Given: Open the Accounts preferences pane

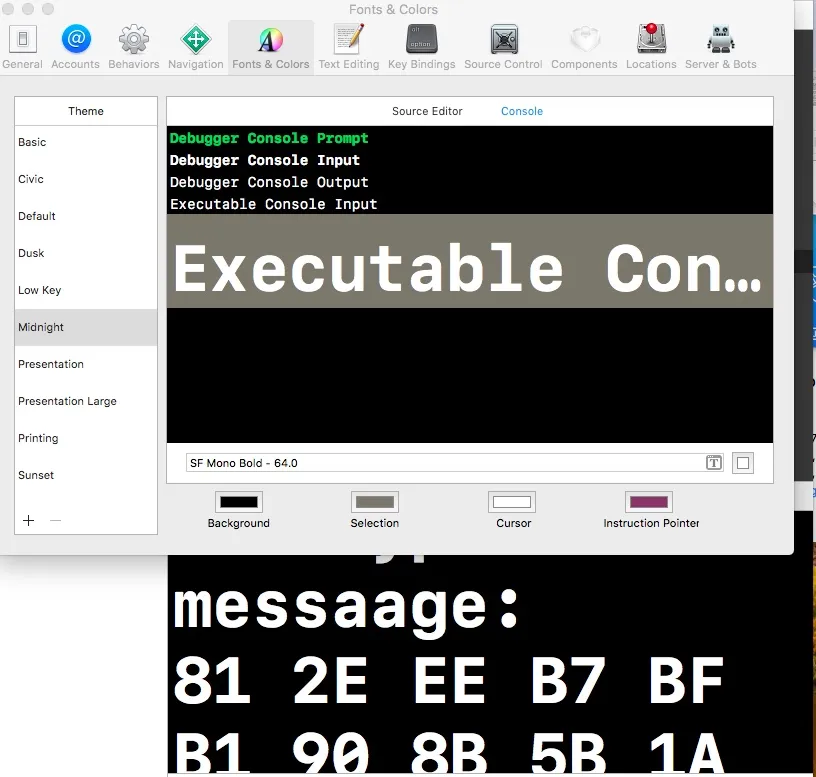Looking at the screenshot, I should coord(75,47).
